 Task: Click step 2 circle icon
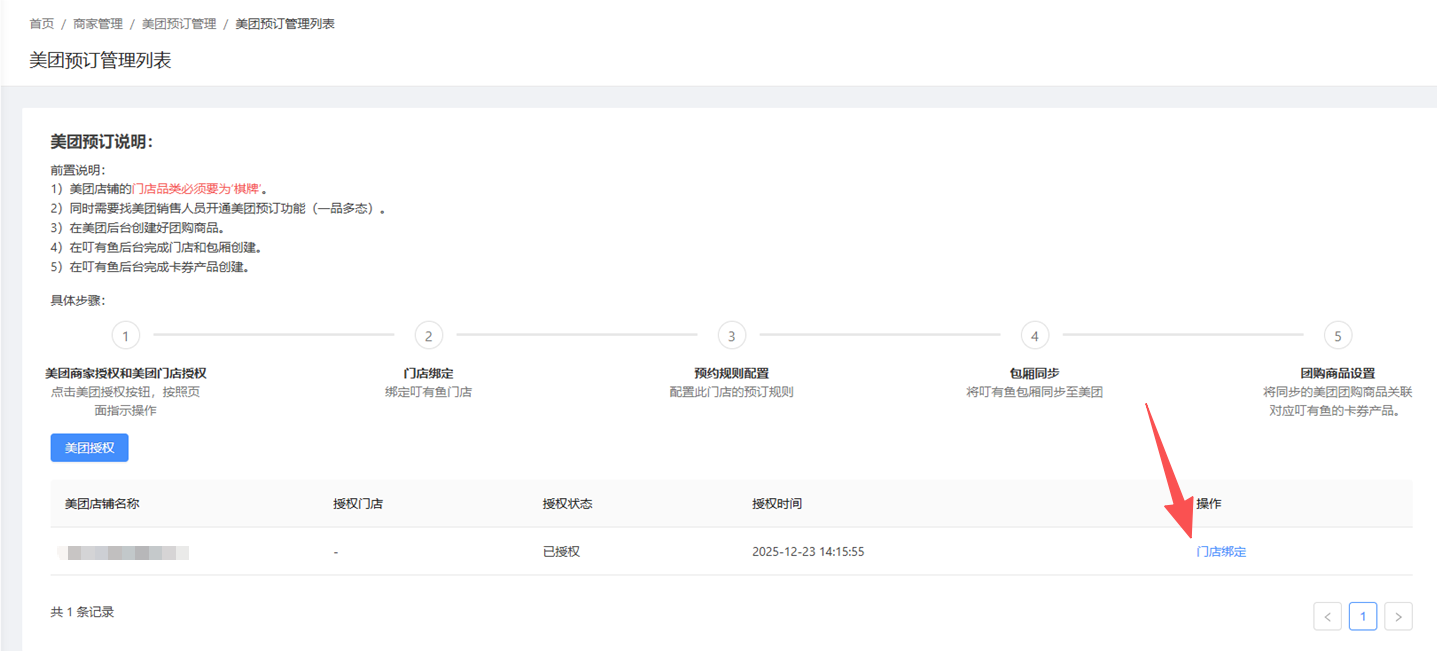428,335
